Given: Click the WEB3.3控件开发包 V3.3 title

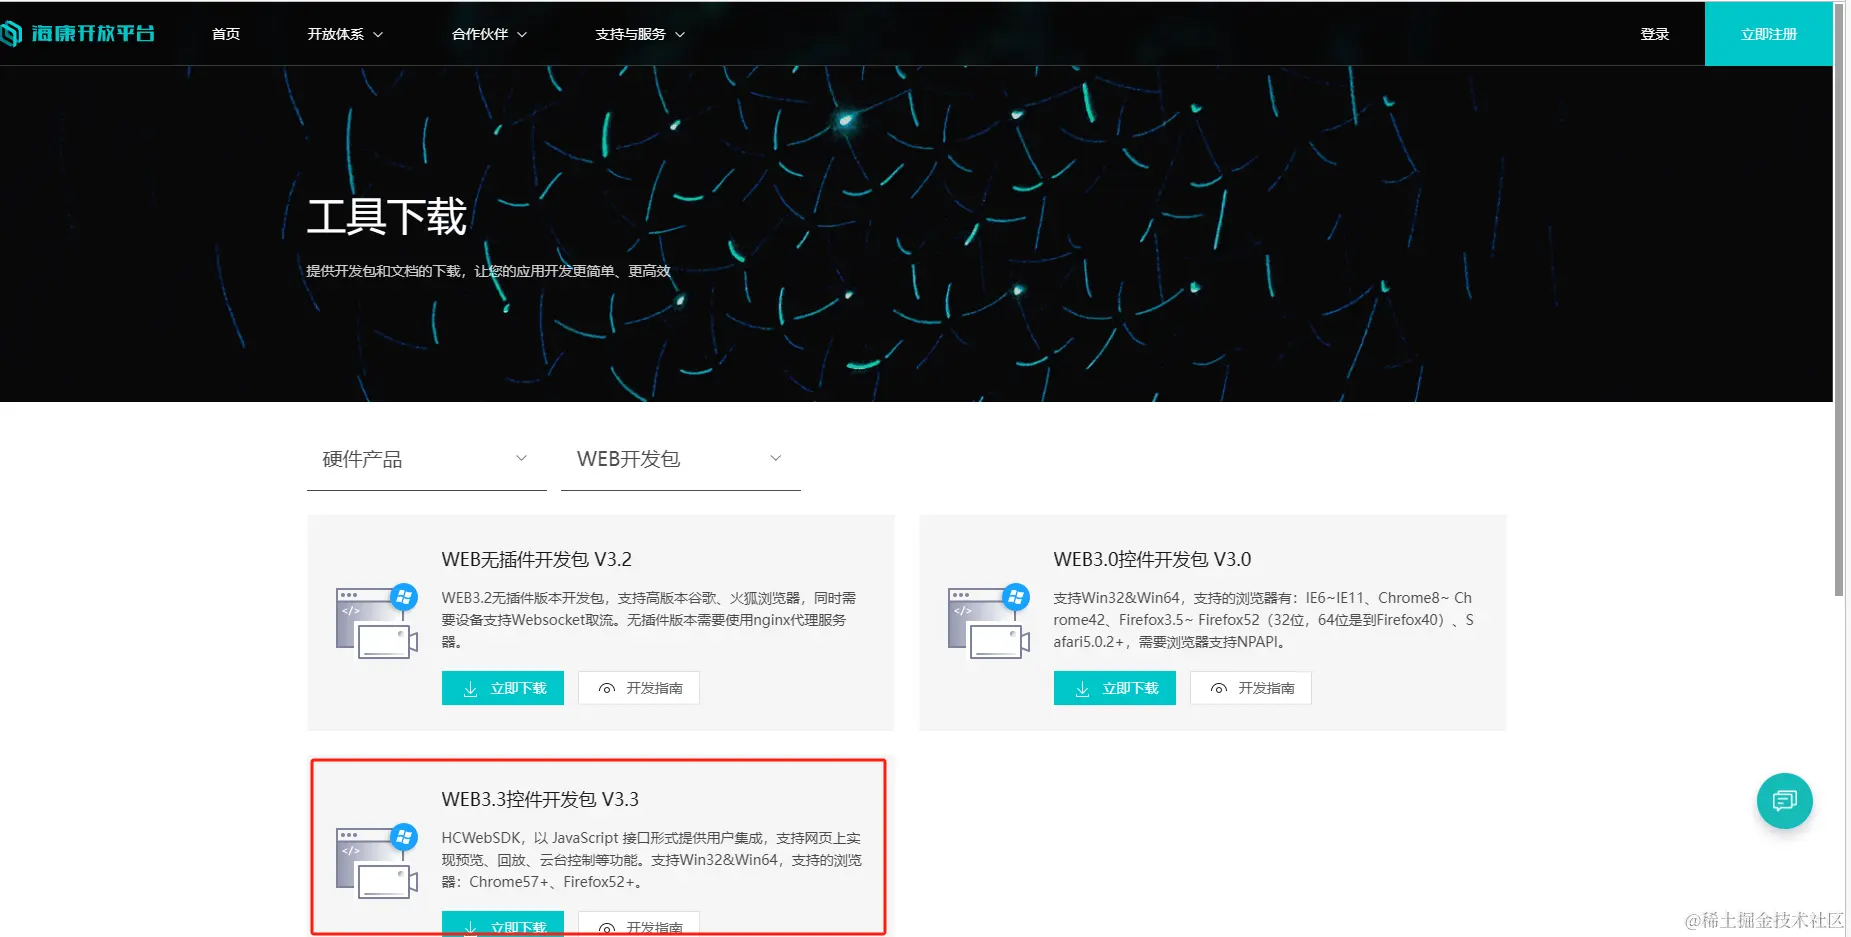Looking at the screenshot, I should pyautogui.click(x=540, y=800).
